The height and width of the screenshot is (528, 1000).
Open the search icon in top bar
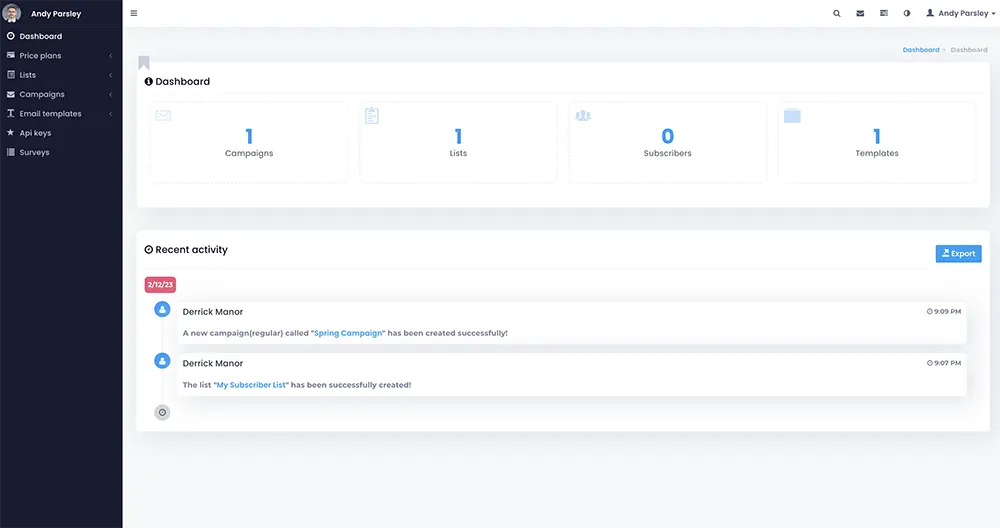click(x=837, y=13)
